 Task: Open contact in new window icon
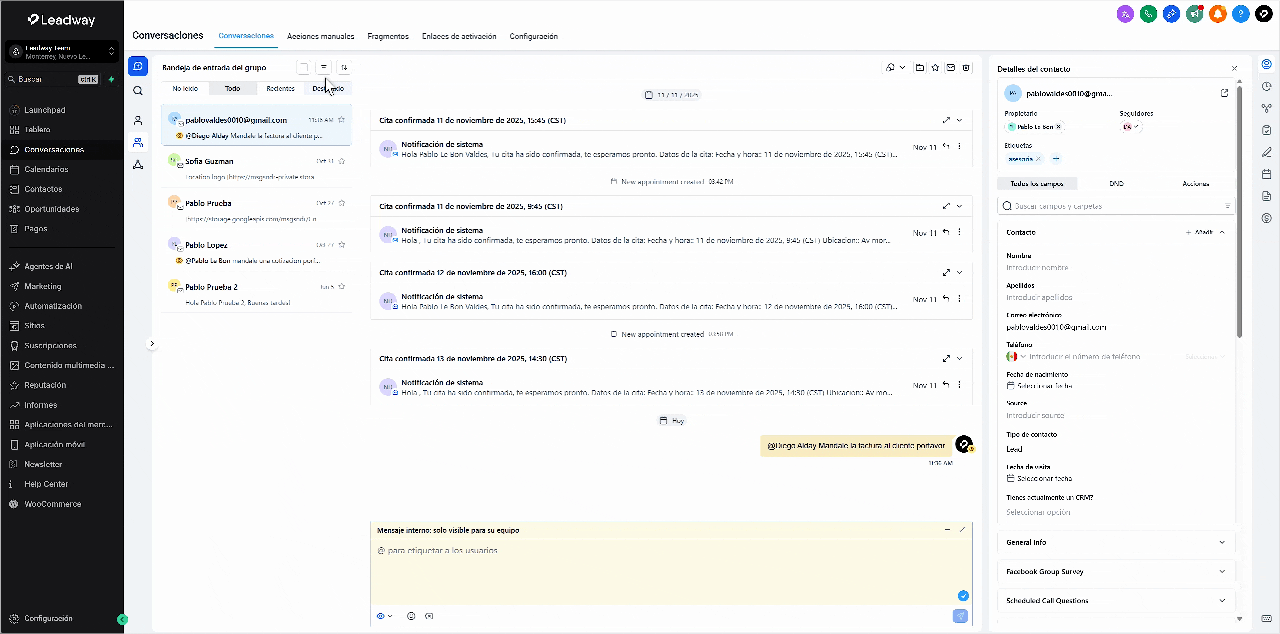(1225, 93)
